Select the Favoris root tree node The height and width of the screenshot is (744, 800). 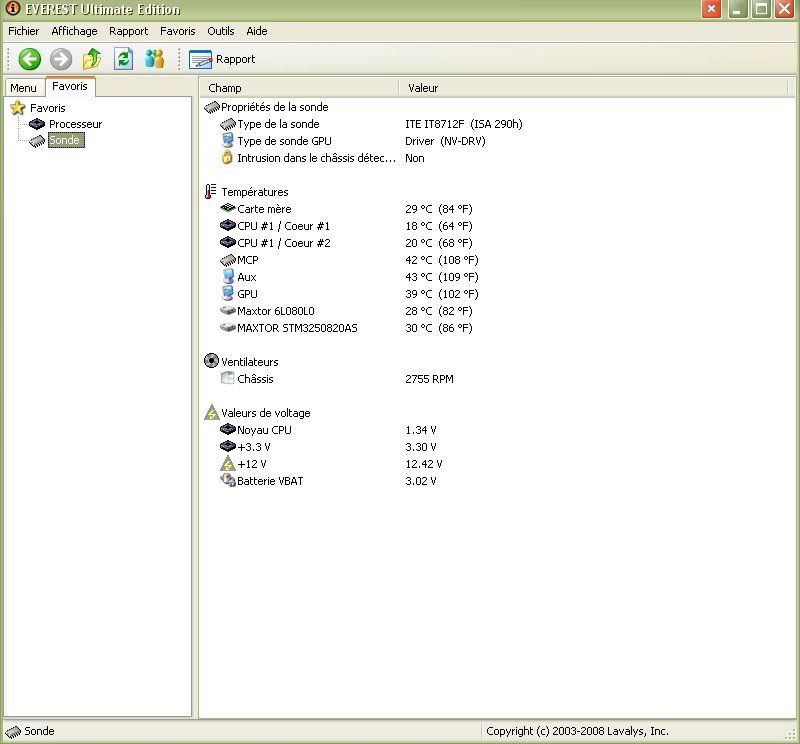coord(47,107)
